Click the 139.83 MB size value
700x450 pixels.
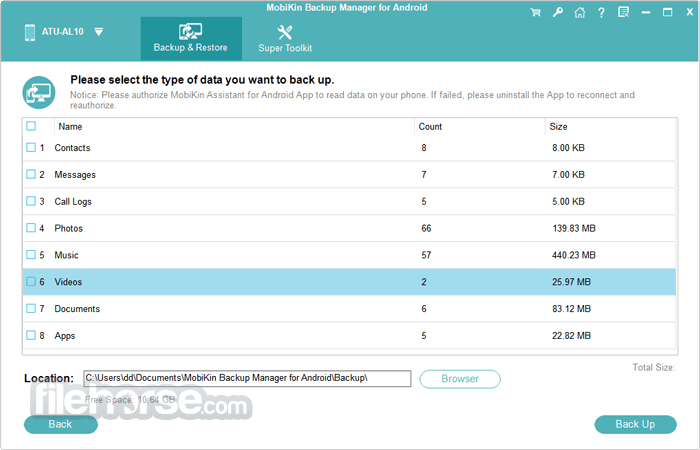point(574,229)
